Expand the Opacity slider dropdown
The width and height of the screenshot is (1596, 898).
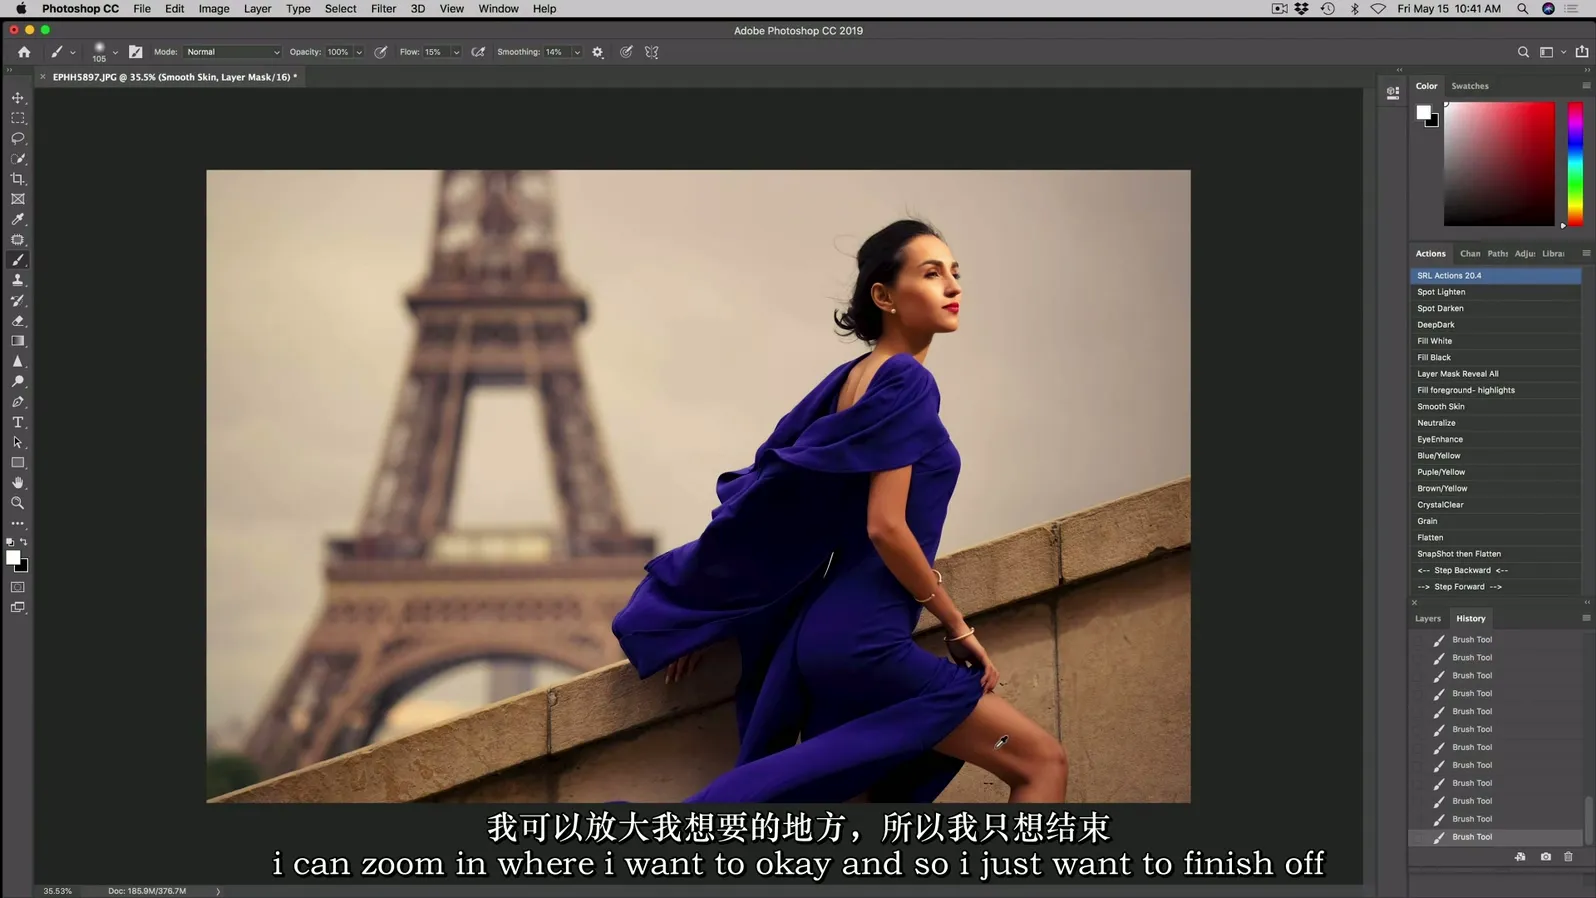tap(359, 52)
